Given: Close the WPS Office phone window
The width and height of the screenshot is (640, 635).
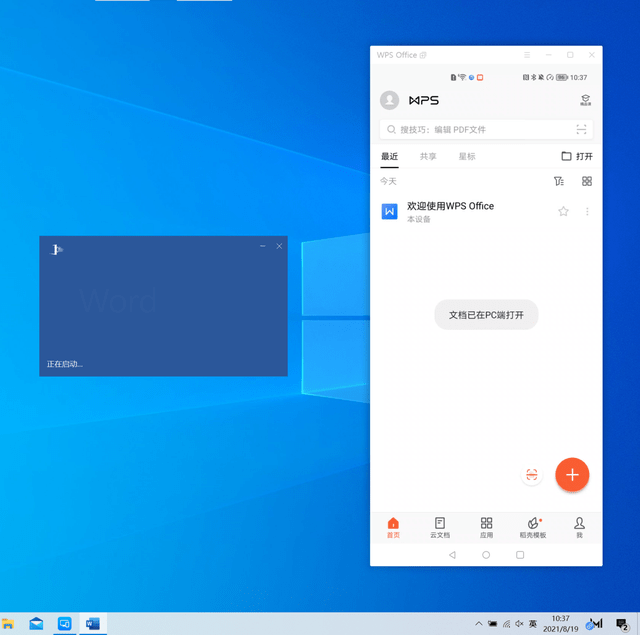Looking at the screenshot, I should pyautogui.click(x=591, y=55).
